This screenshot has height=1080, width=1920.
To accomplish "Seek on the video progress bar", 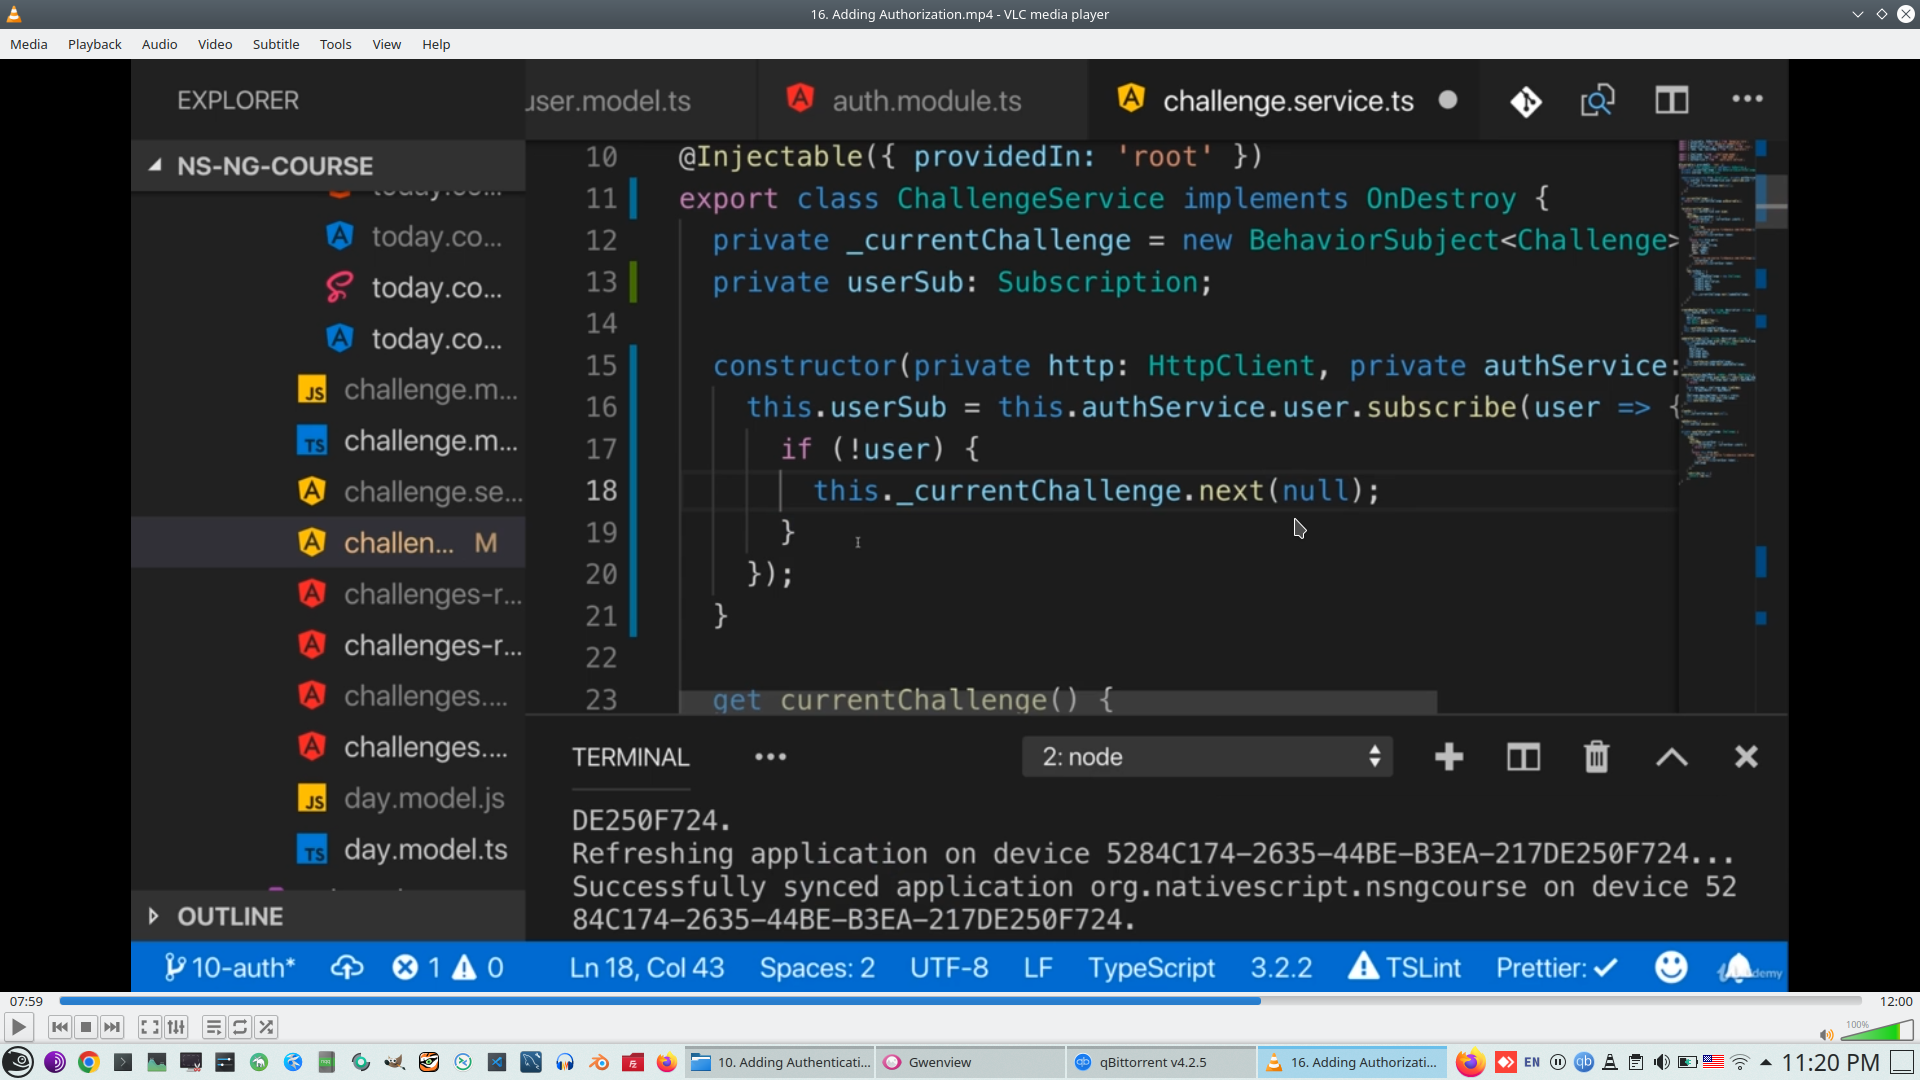I will pos(960,1001).
